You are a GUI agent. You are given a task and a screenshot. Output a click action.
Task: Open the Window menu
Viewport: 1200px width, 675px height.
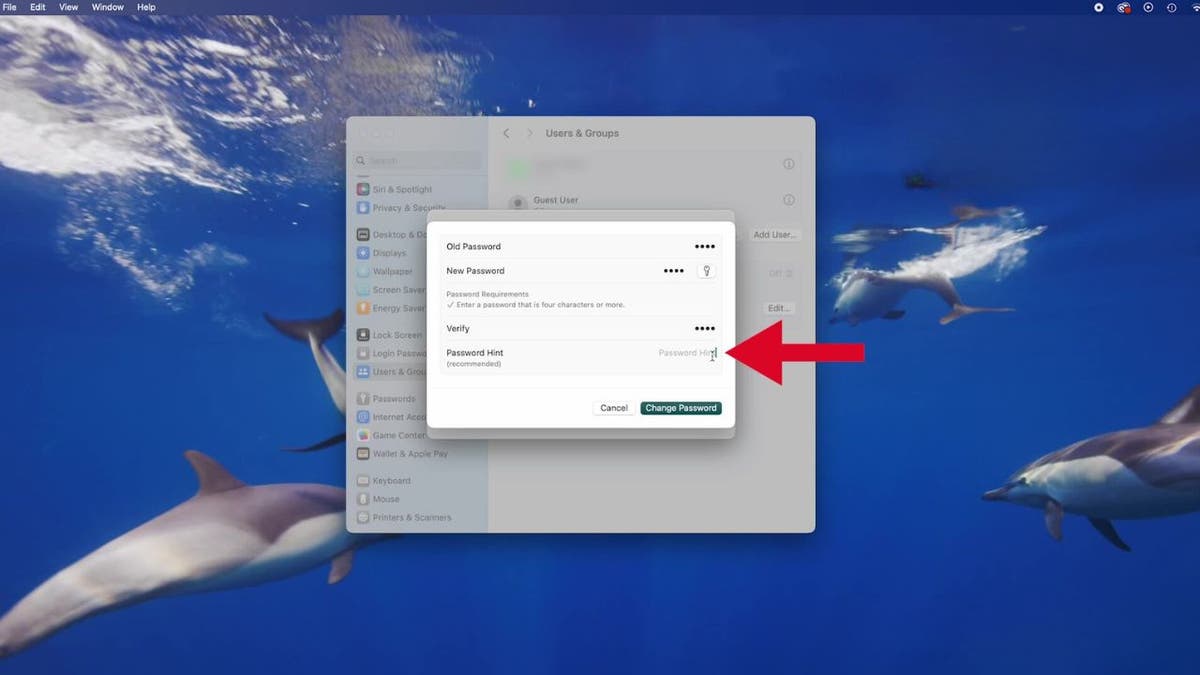pos(108,7)
